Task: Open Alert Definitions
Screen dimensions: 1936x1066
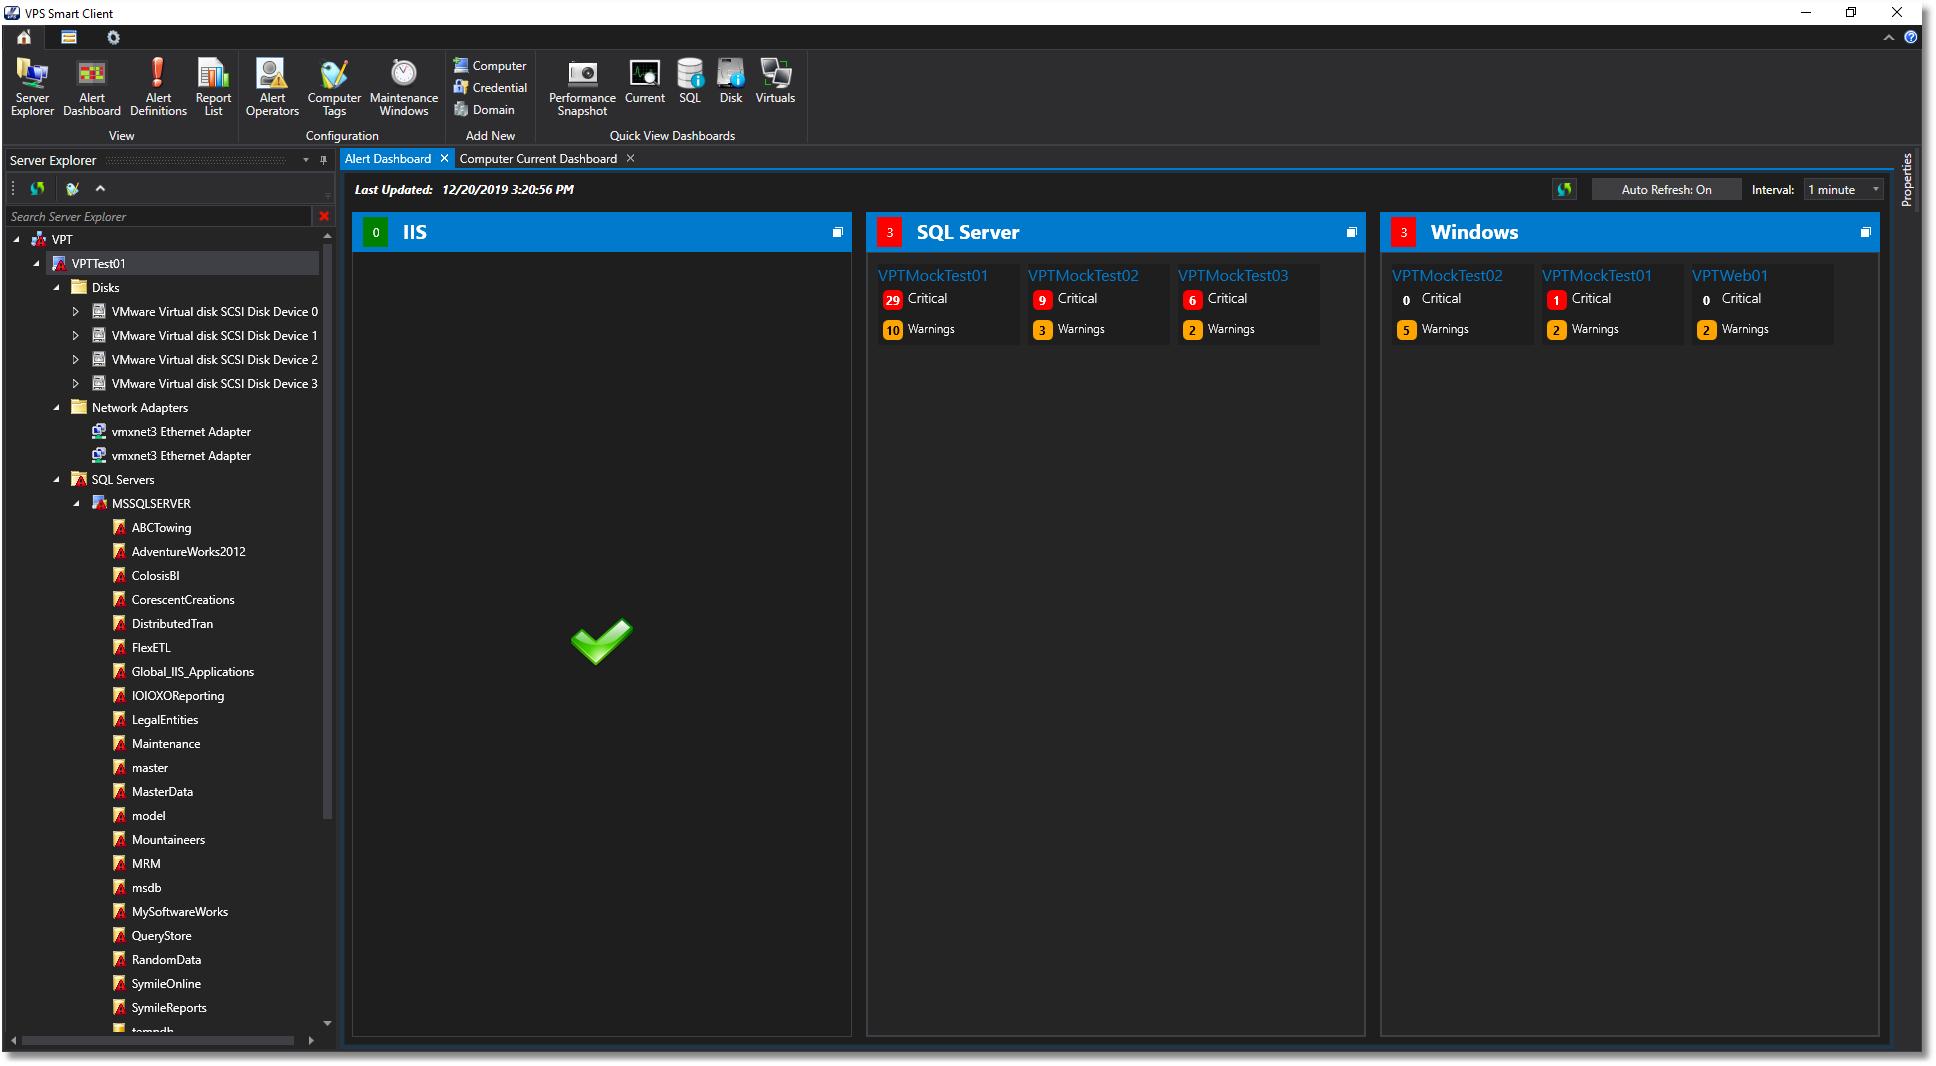Action: (x=157, y=85)
